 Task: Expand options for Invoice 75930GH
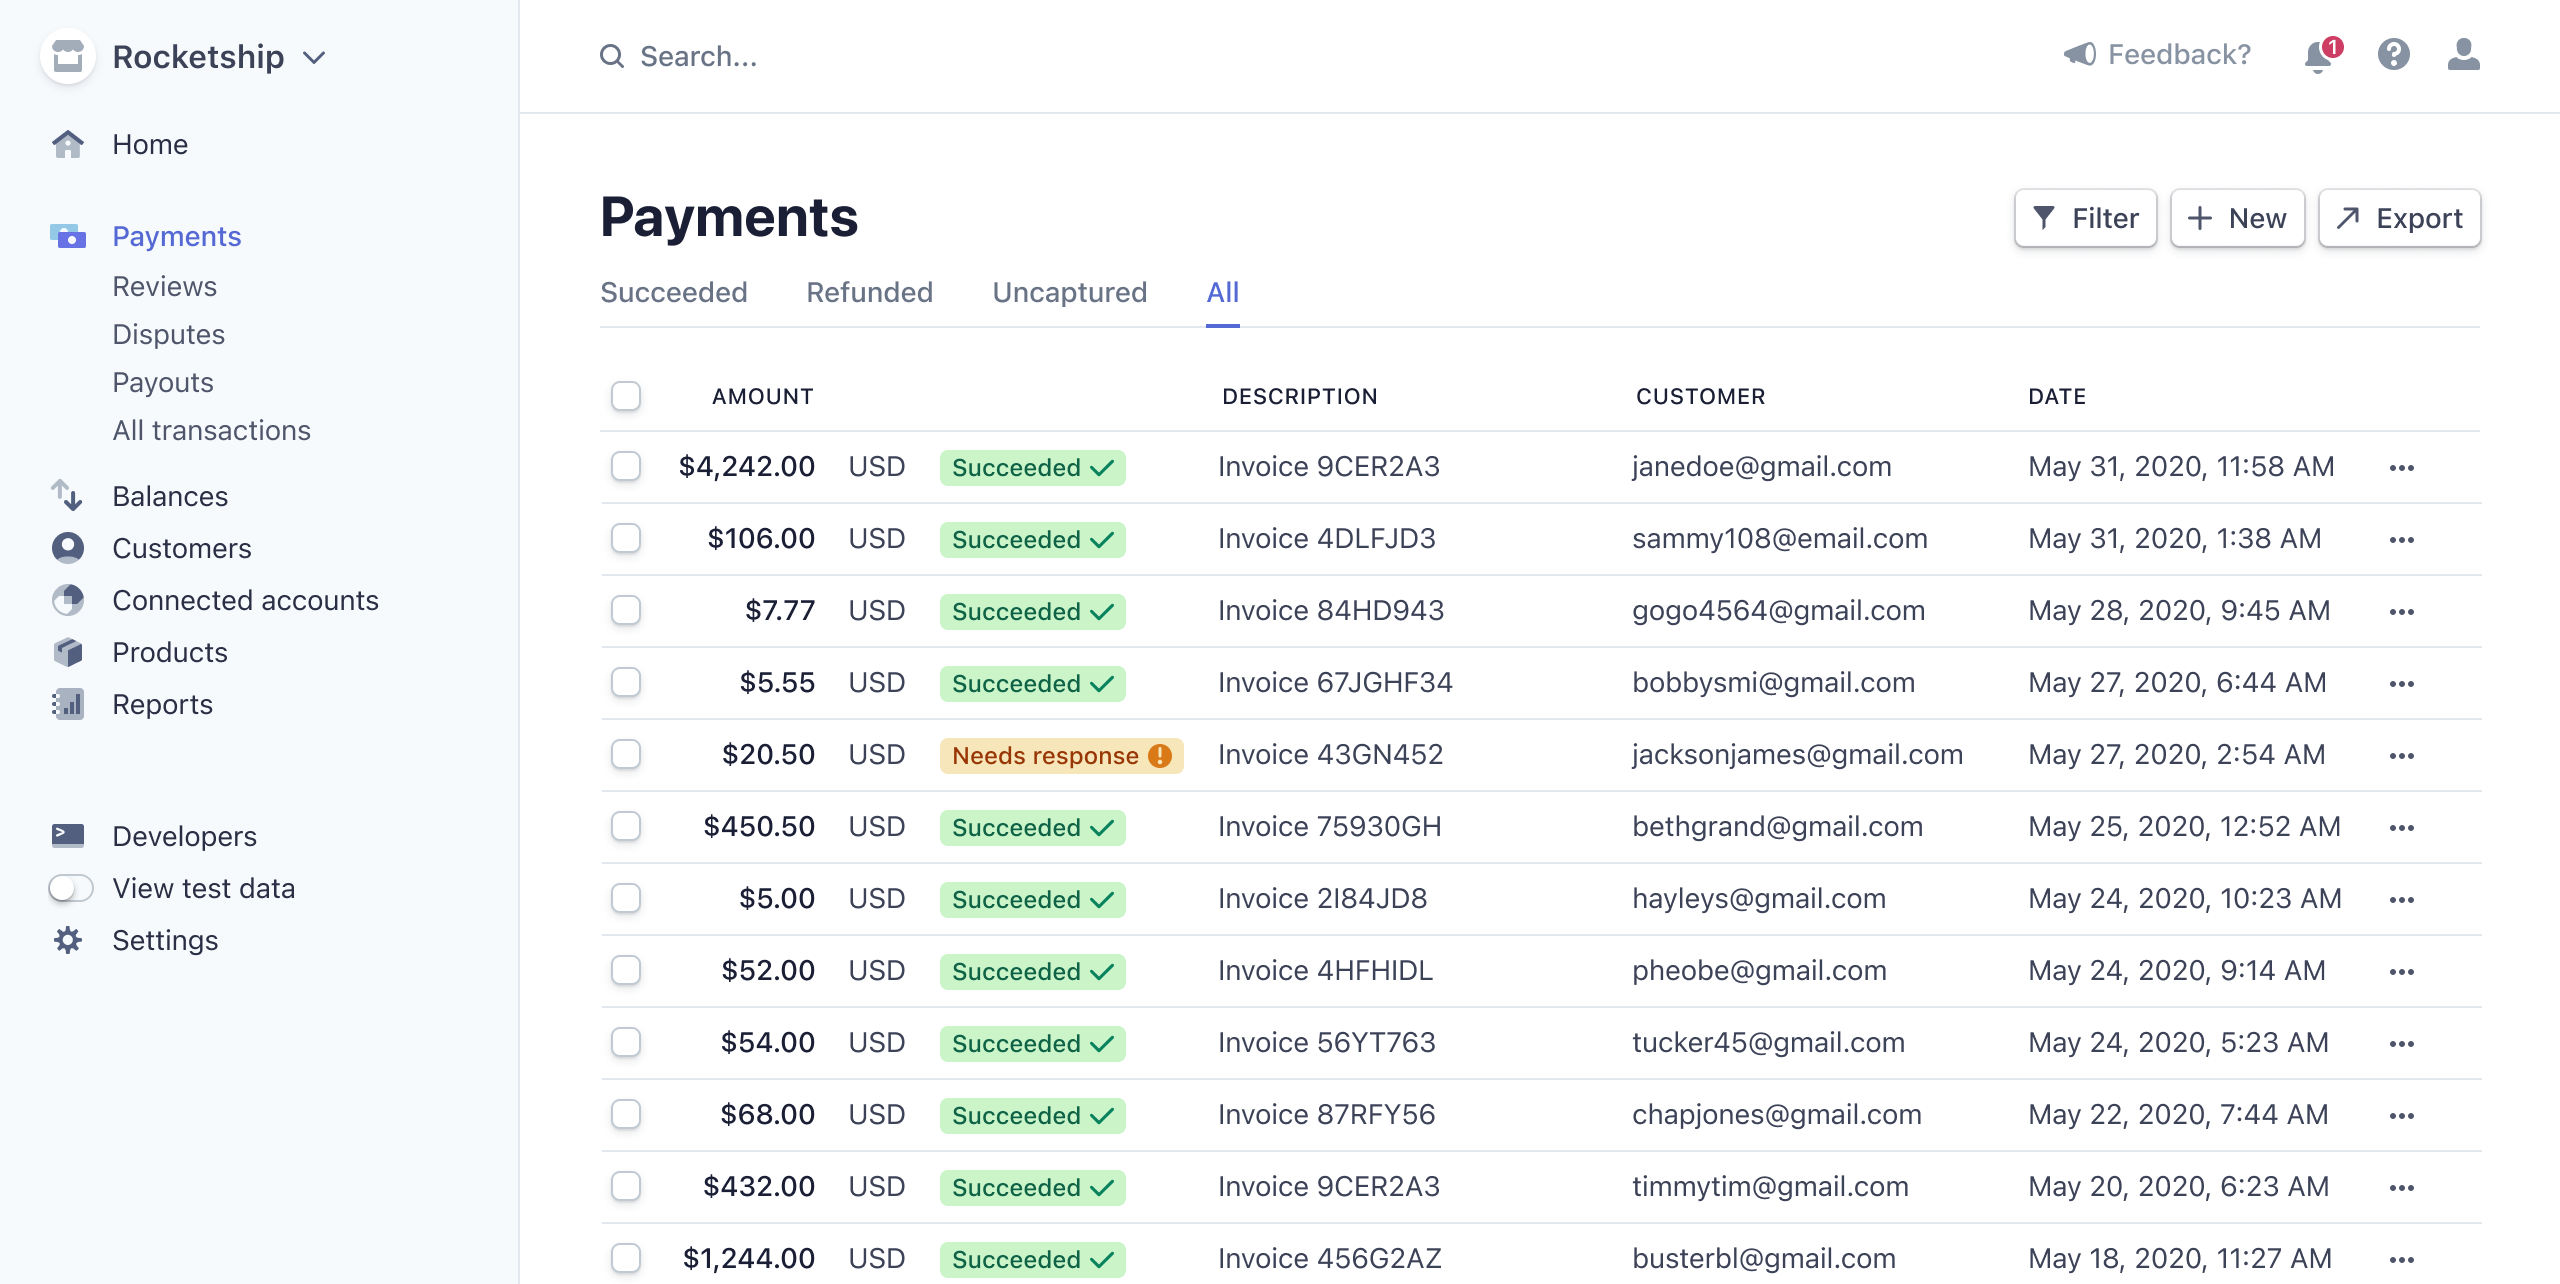tap(2403, 825)
